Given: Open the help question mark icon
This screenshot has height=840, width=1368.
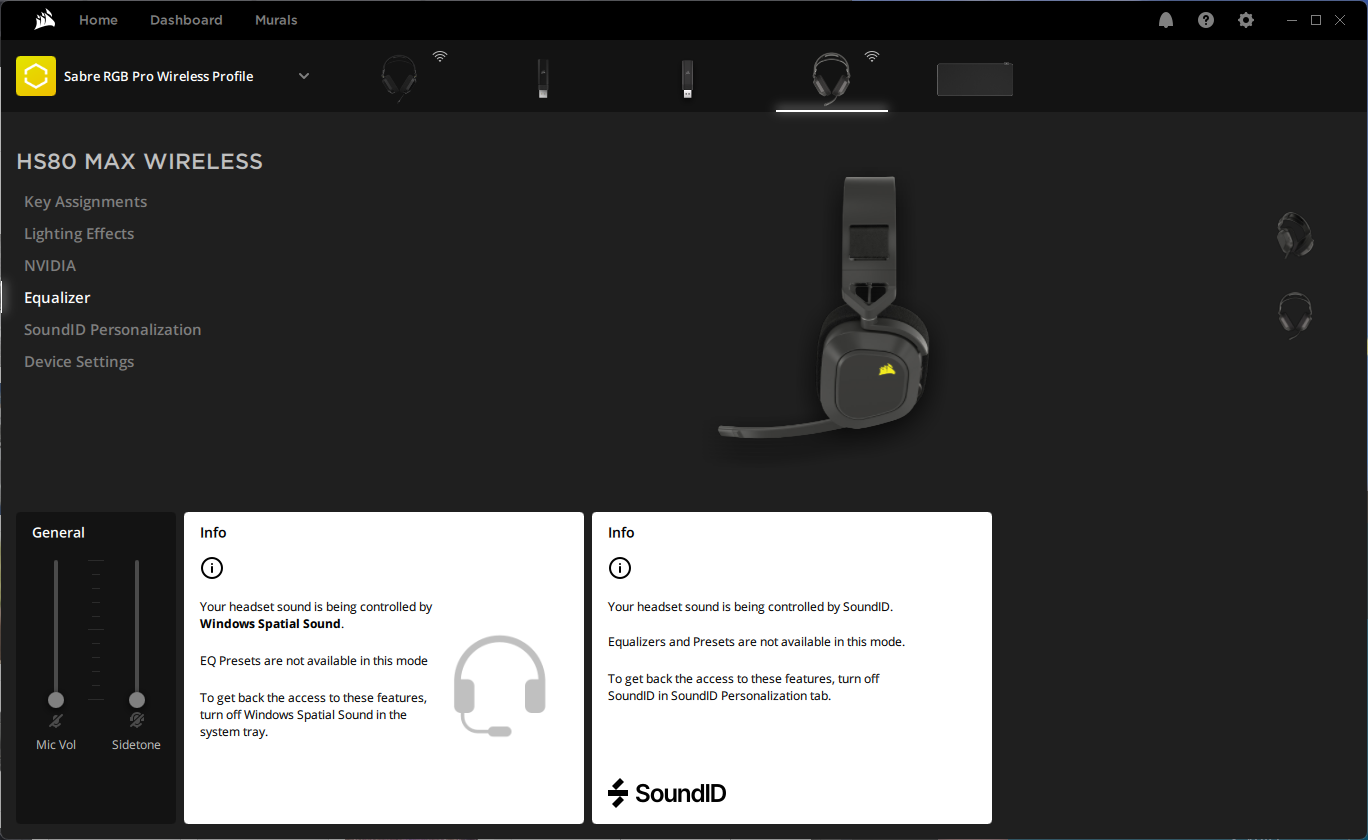Looking at the screenshot, I should click(1206, 20).
